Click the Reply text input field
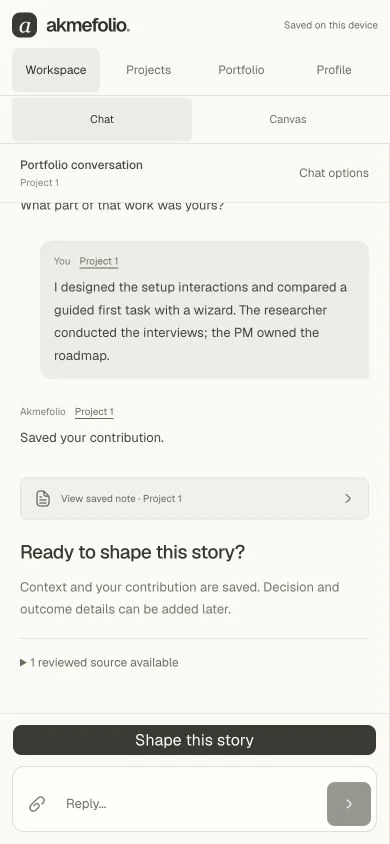 (x=191, y=804)
